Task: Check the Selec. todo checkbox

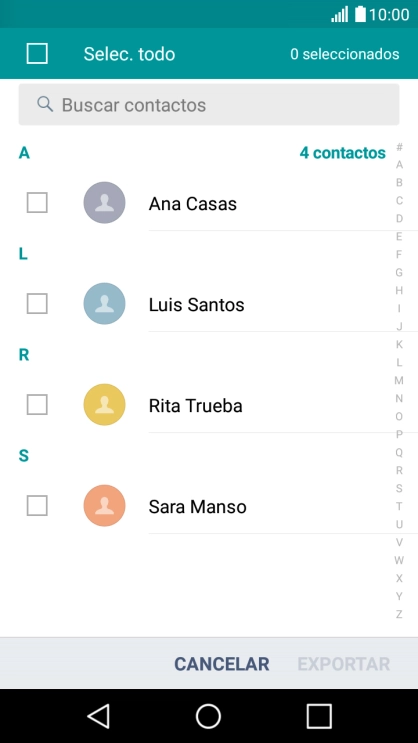Action: [x=37, y=54]
